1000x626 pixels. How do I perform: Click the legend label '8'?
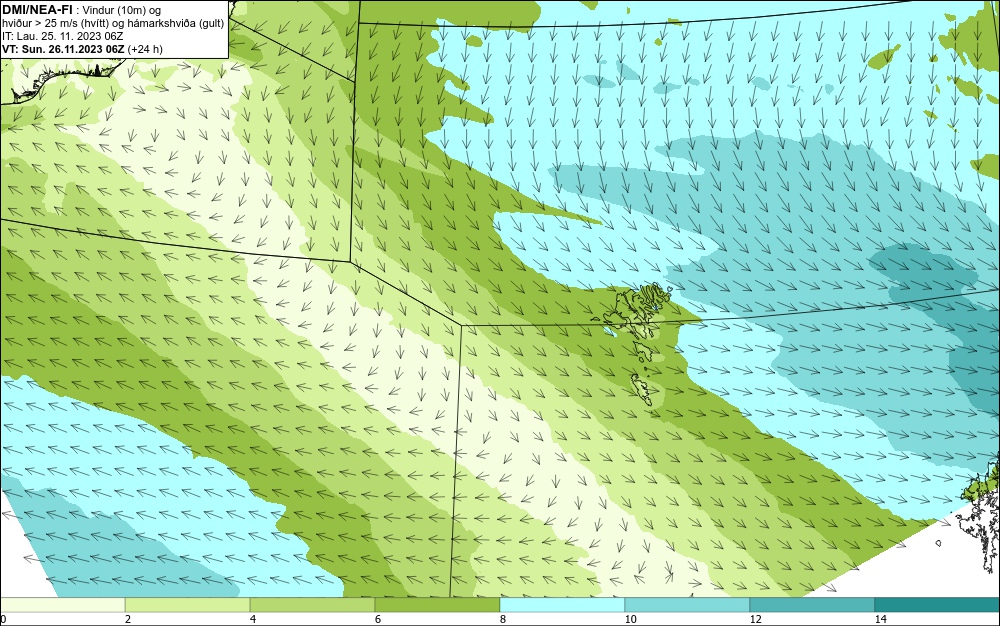(x=503, y=619)
